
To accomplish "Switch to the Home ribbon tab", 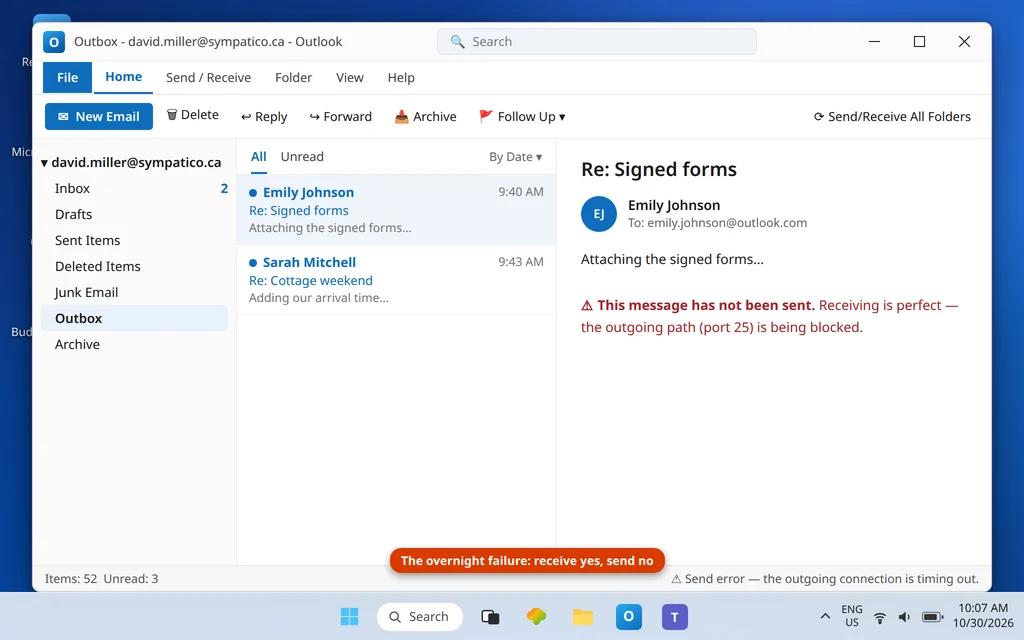I will tap(123, 77).
